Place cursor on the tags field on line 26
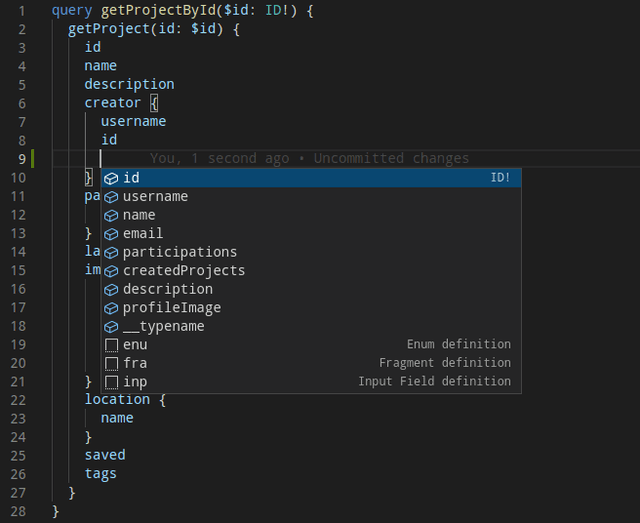Viewport: 640px width, 523px height. 100,473
